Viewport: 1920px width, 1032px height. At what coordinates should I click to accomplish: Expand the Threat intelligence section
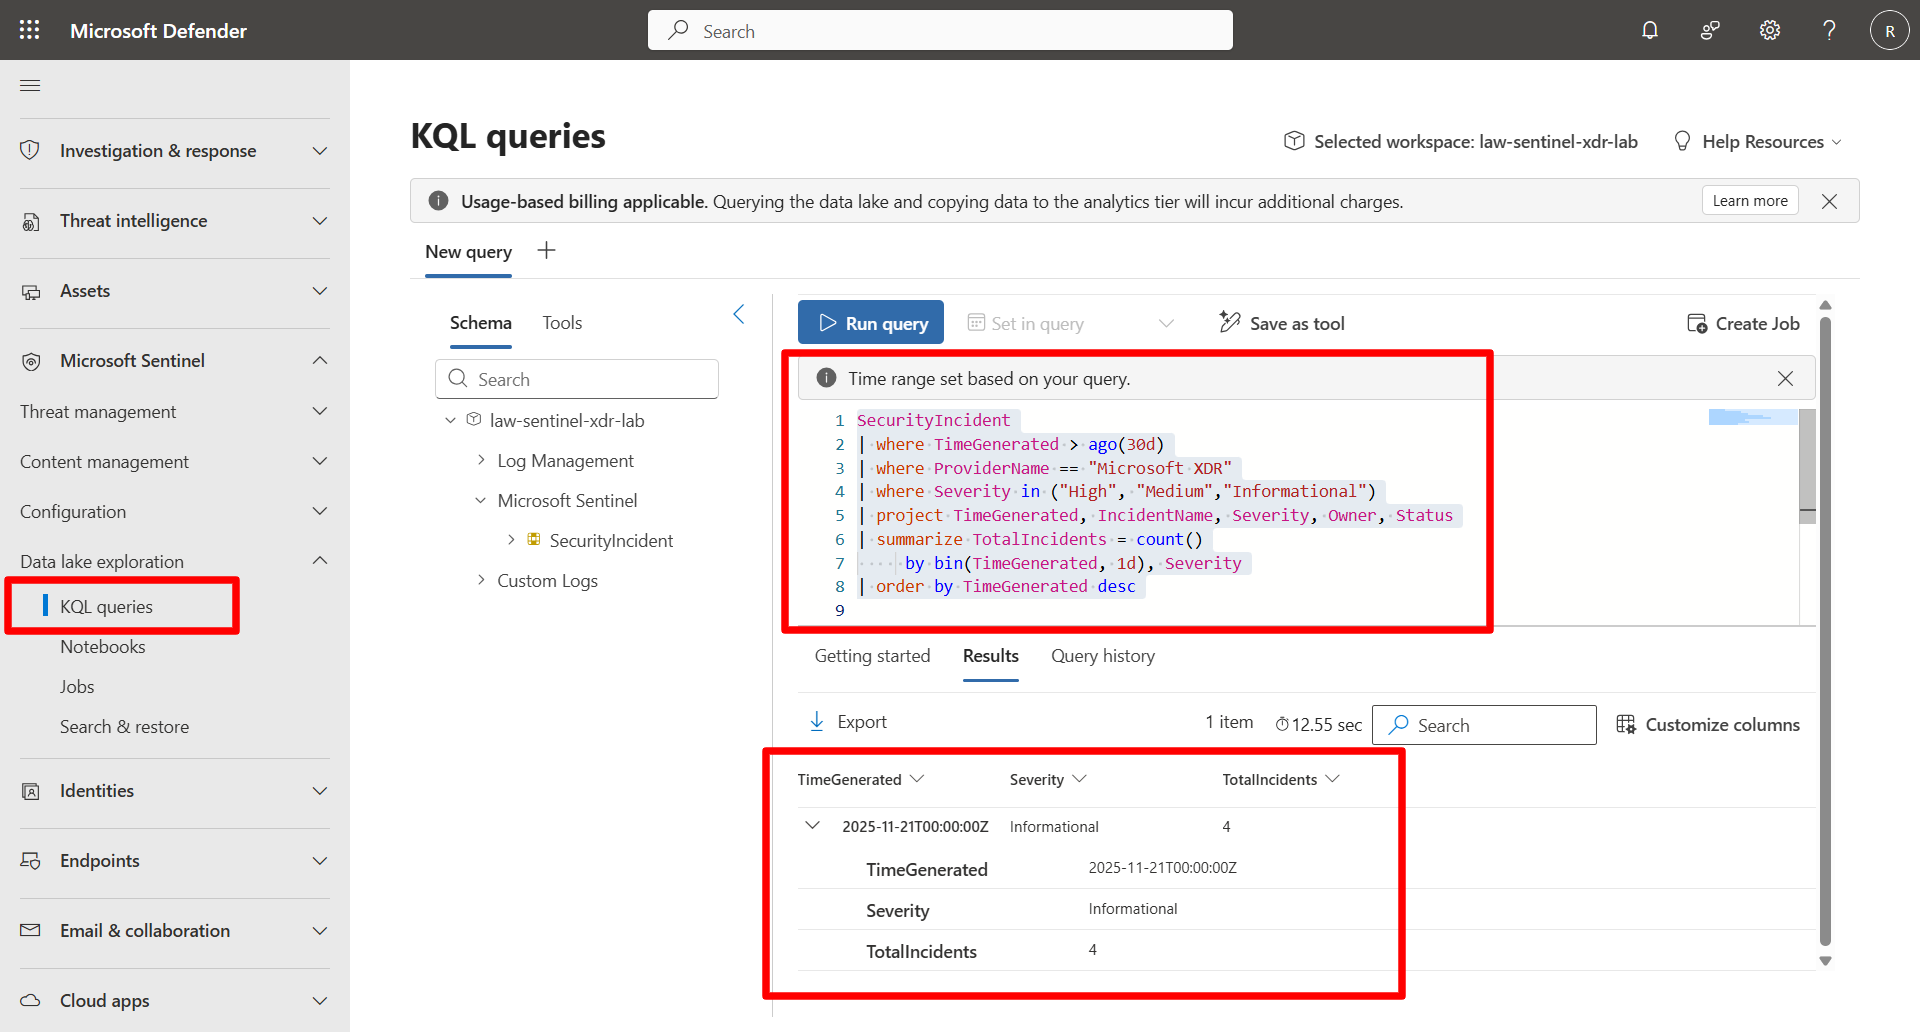click(320, 220)
